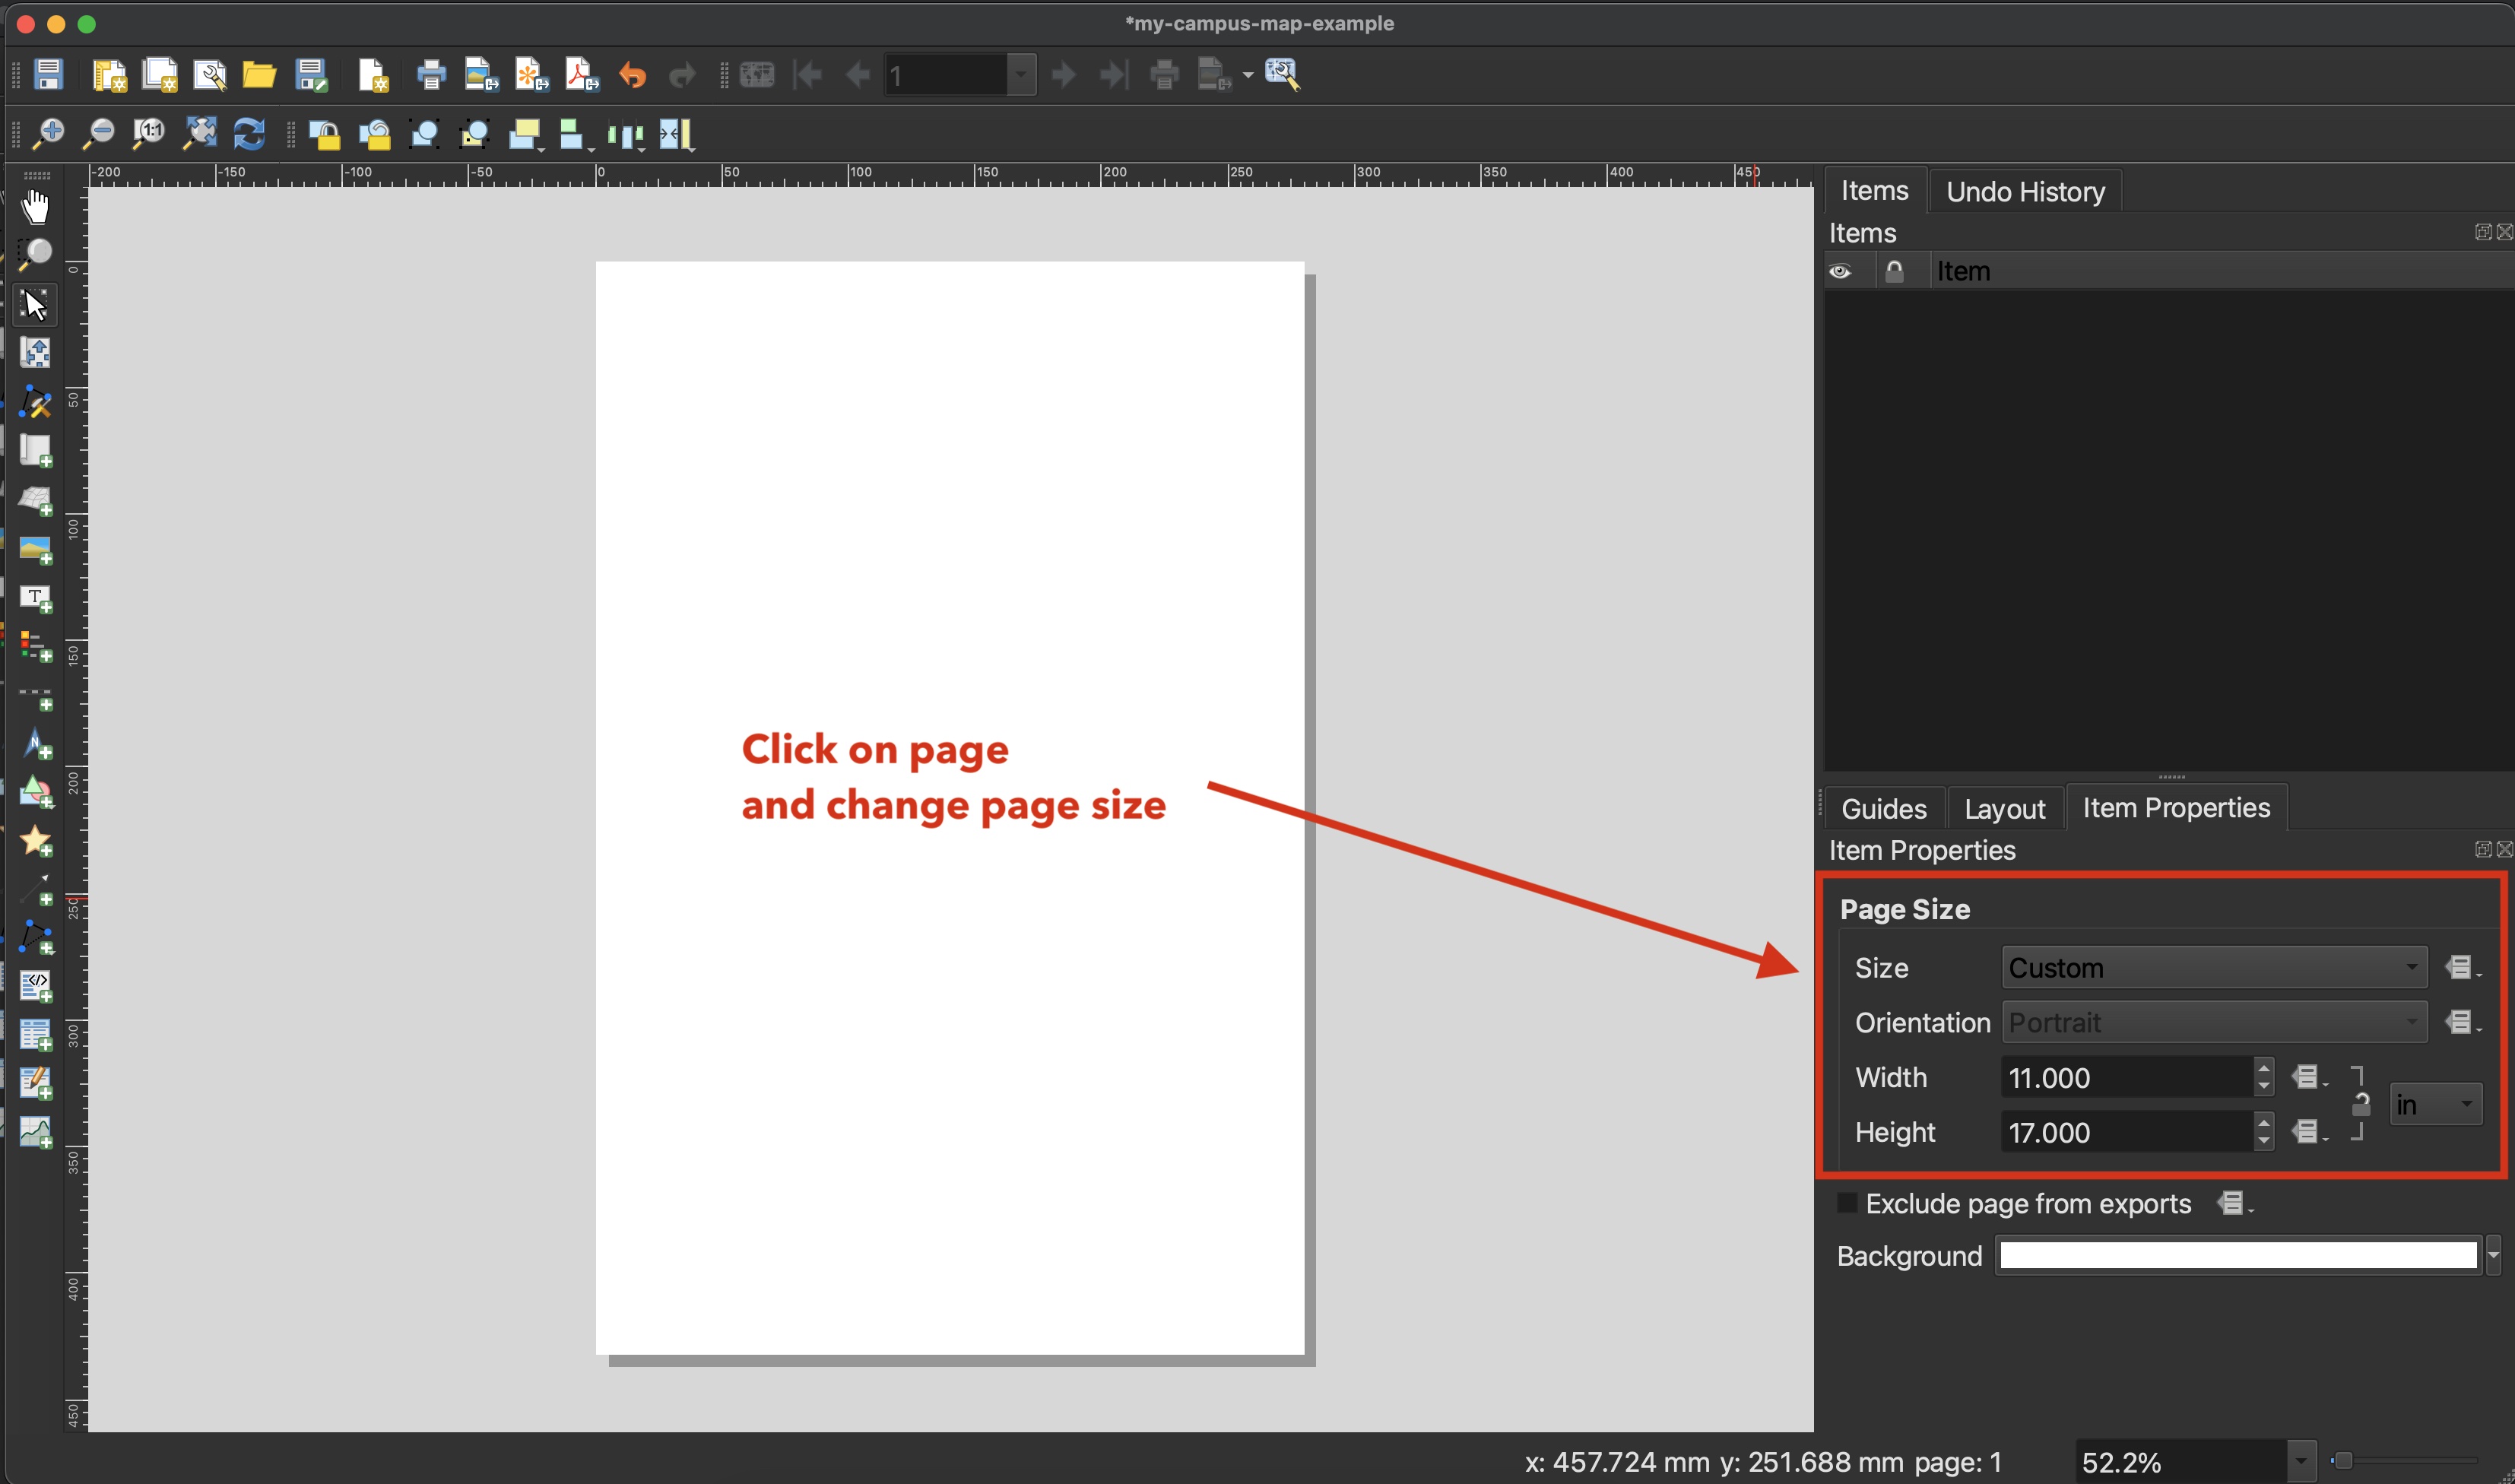Select the Zoom tool in the toolbox
Viewport: 2515px width, 1484px height.
click(x=36, y=254)
